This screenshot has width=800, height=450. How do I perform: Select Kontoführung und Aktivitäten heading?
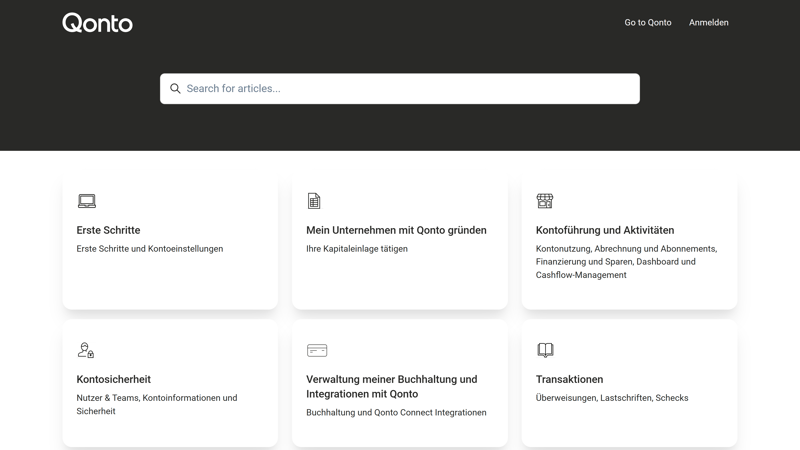tap(604, 230)
